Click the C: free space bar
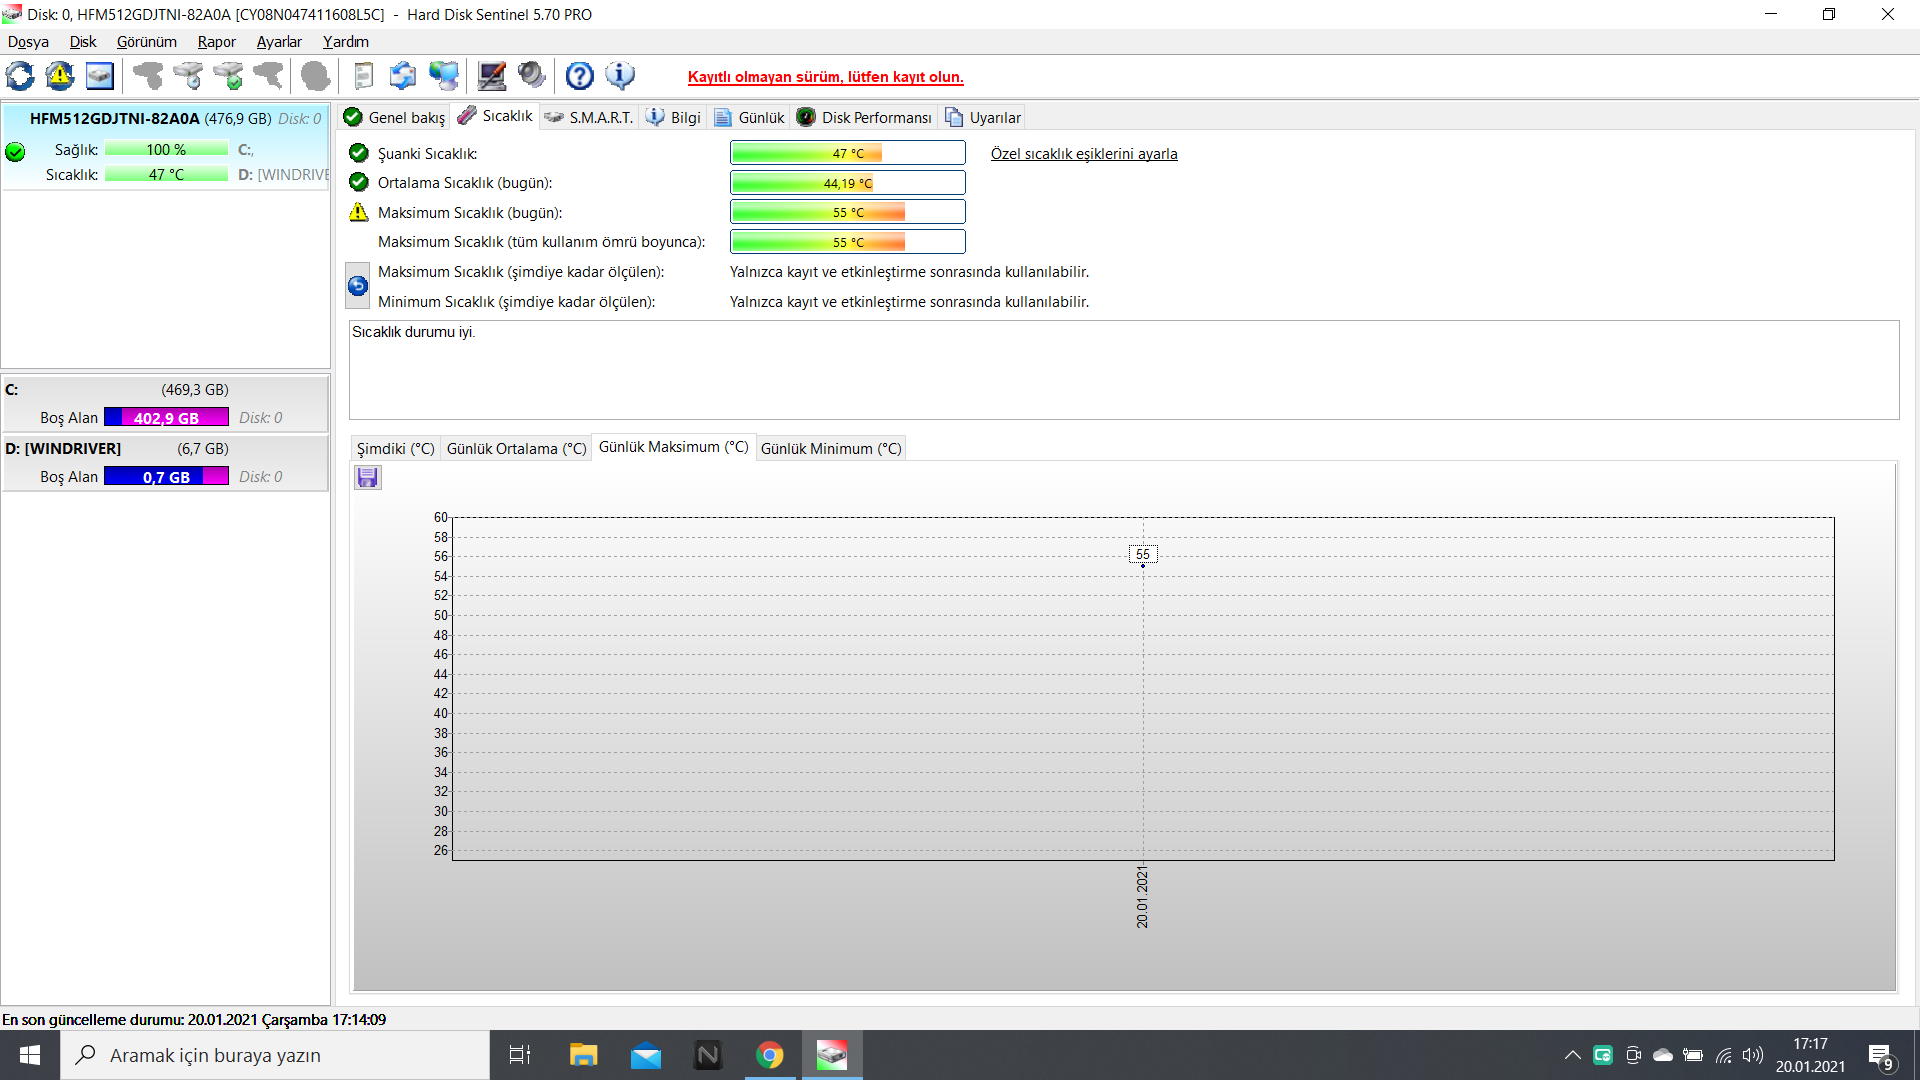Screen dimensions: 1920x1080 pyautogui.click(x=166, y=418)
